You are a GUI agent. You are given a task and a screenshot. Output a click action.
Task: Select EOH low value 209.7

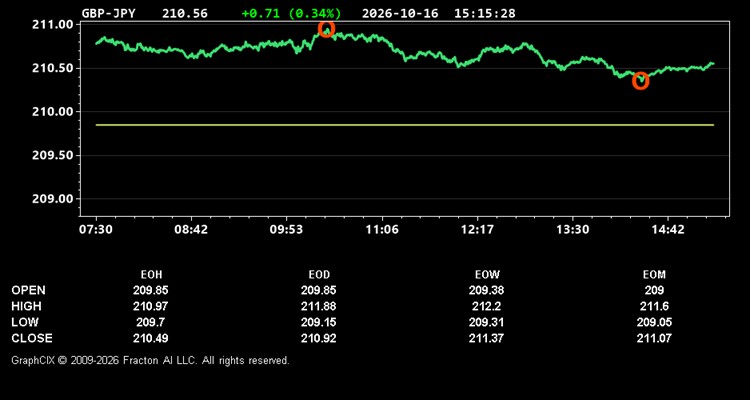point(151,322)
